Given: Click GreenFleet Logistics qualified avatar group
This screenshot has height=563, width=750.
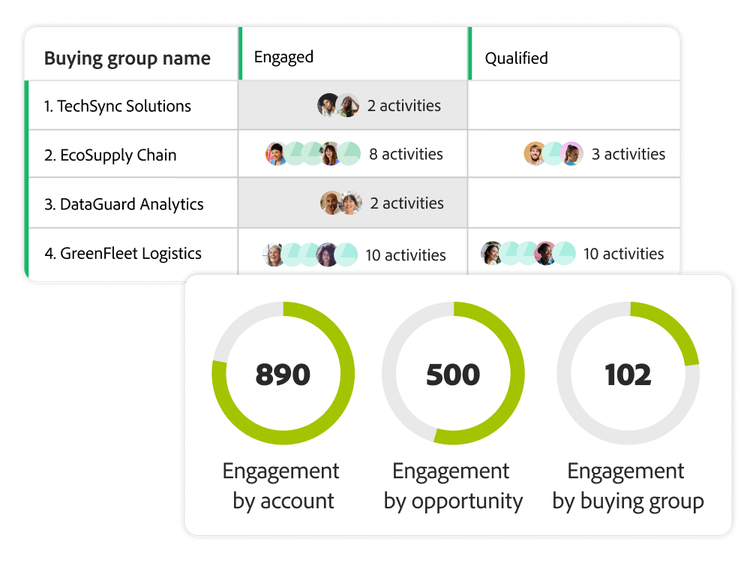Looking at the screenshot, I should pos(528,254).
